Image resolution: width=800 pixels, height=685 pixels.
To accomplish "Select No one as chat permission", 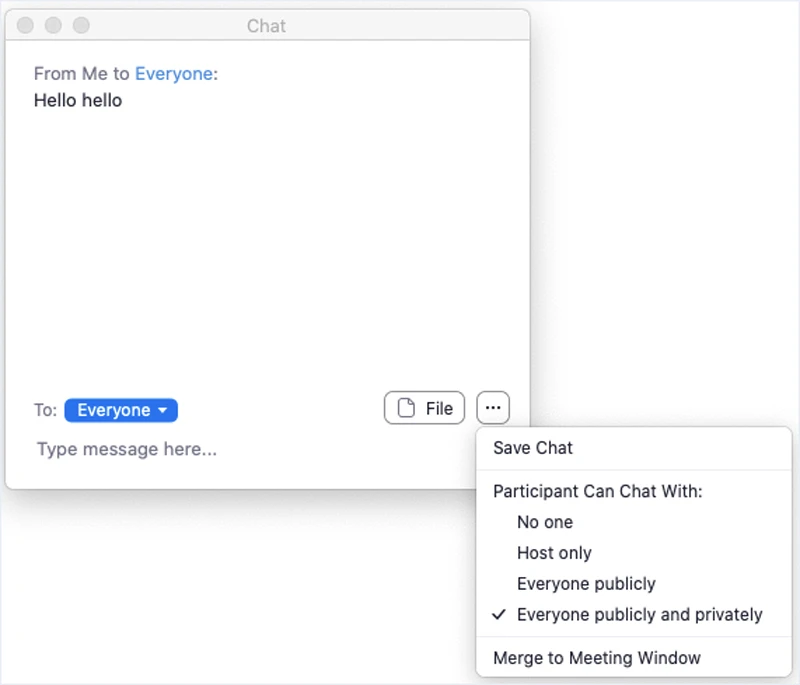I will click(546, 522).
